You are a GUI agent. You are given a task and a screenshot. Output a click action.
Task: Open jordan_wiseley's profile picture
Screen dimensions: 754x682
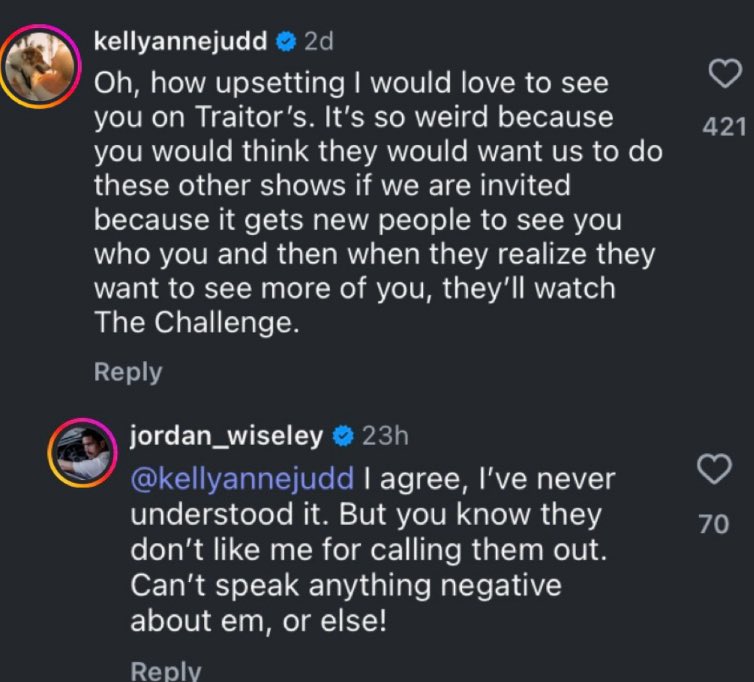pyautogui.click(x=83, y=454)
